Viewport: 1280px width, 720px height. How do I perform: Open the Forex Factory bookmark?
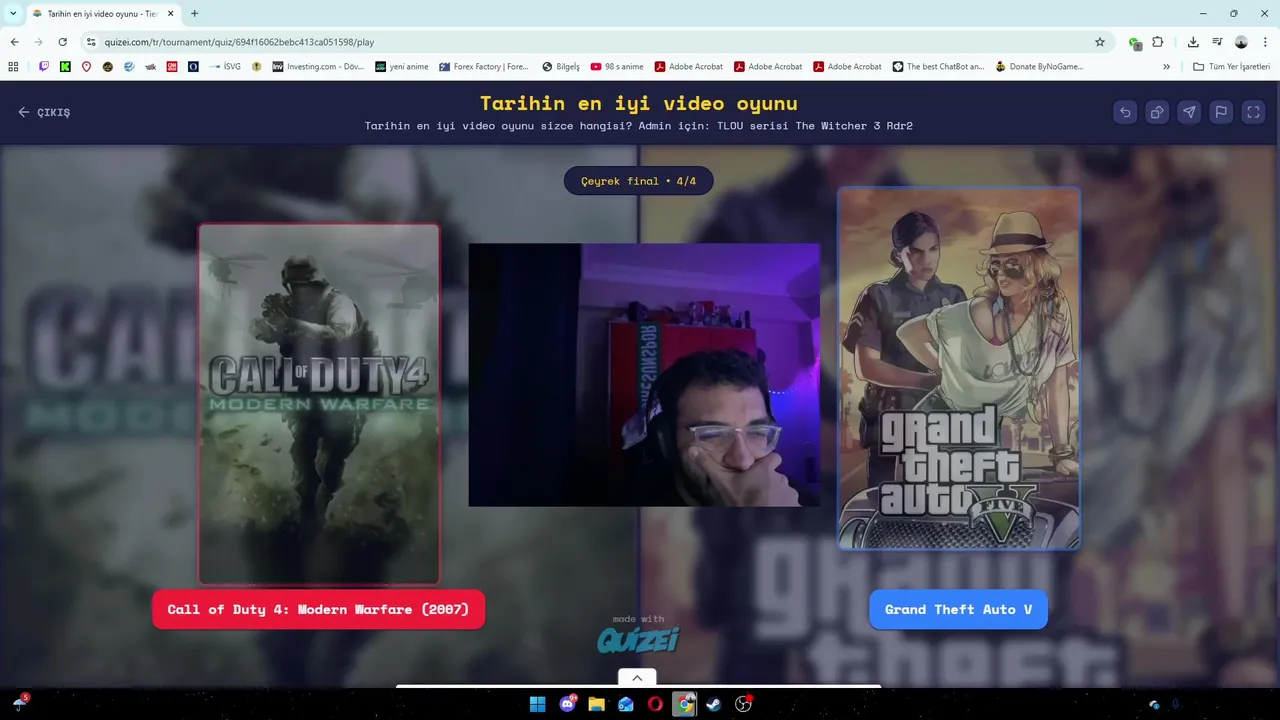484,67
